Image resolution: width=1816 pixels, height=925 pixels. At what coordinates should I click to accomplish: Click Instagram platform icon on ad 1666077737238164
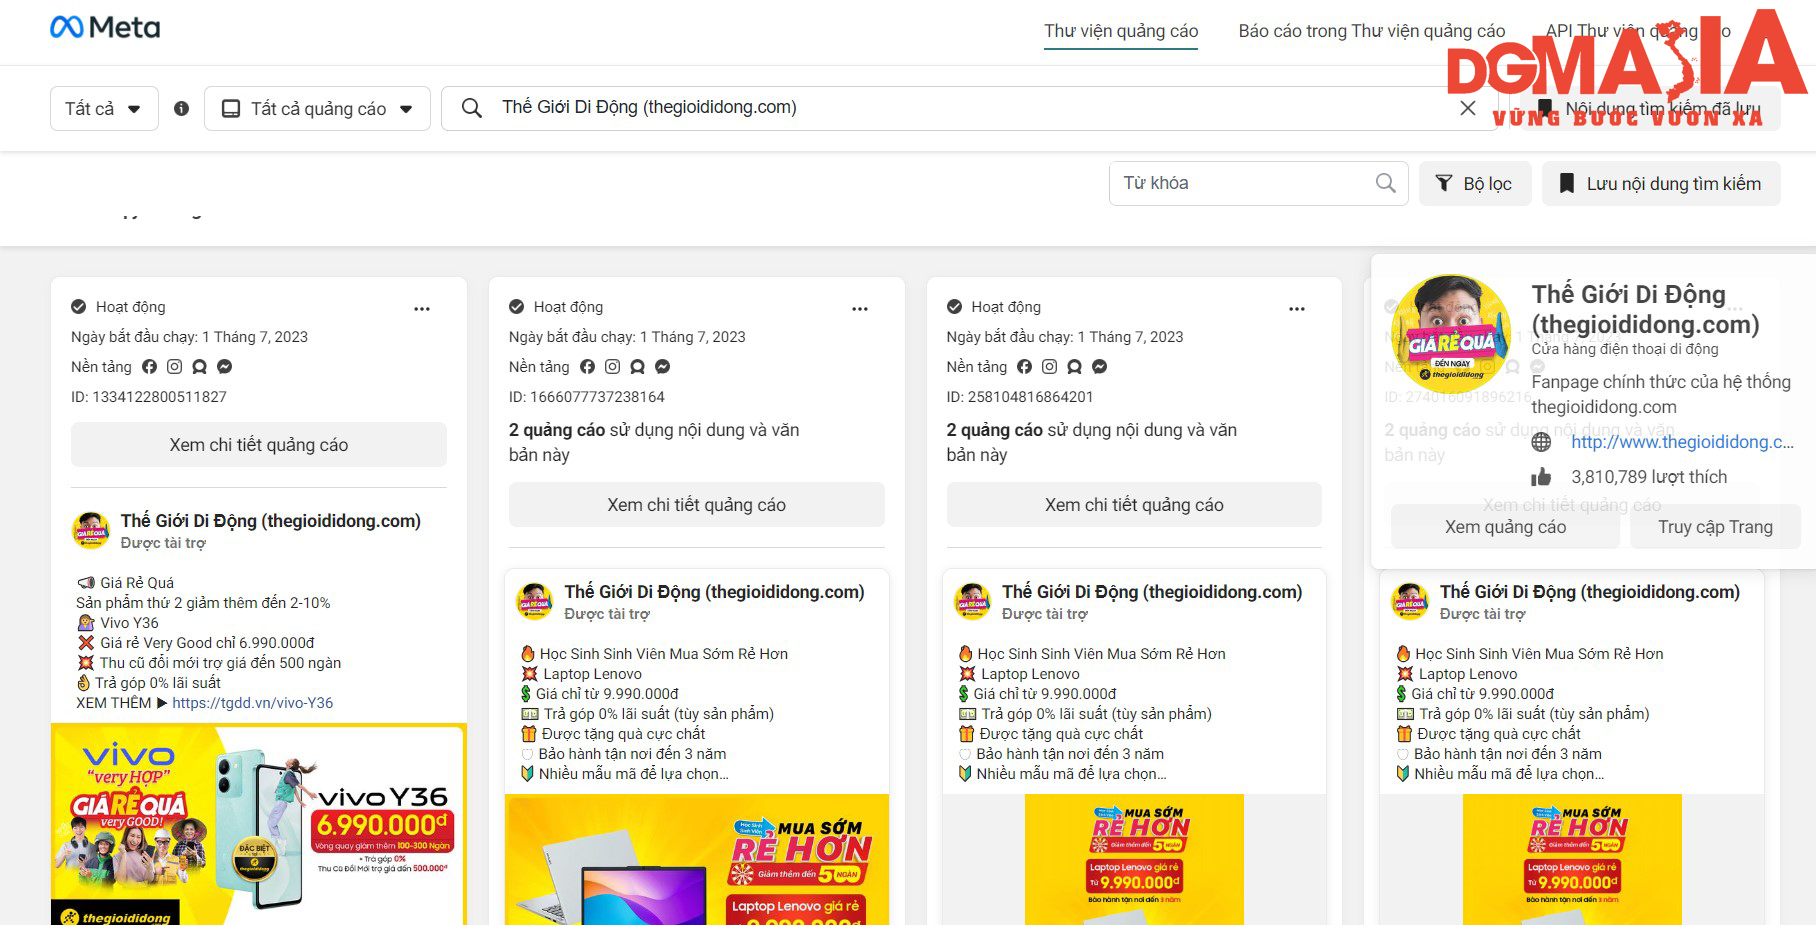click(612, 367)
